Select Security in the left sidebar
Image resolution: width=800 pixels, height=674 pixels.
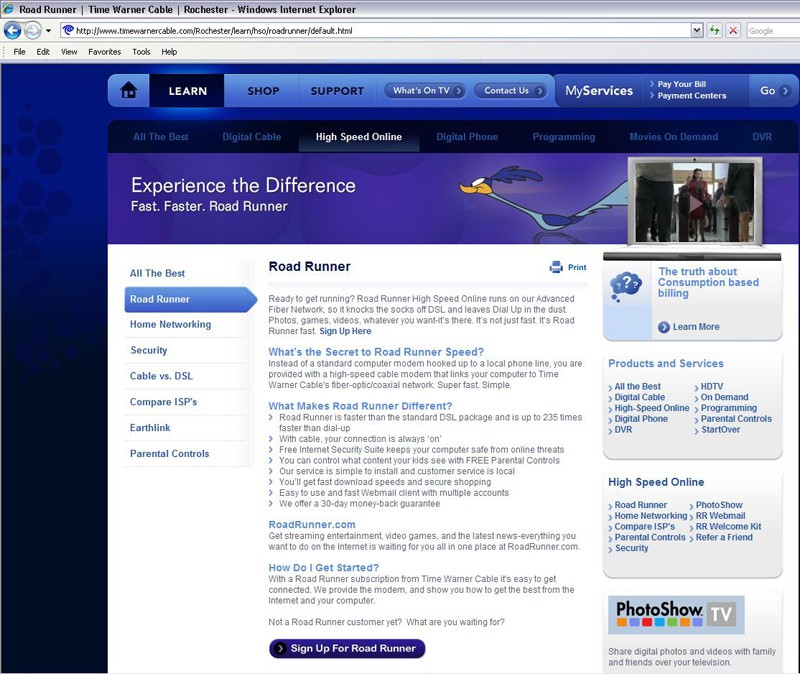[x=148, y=350]
